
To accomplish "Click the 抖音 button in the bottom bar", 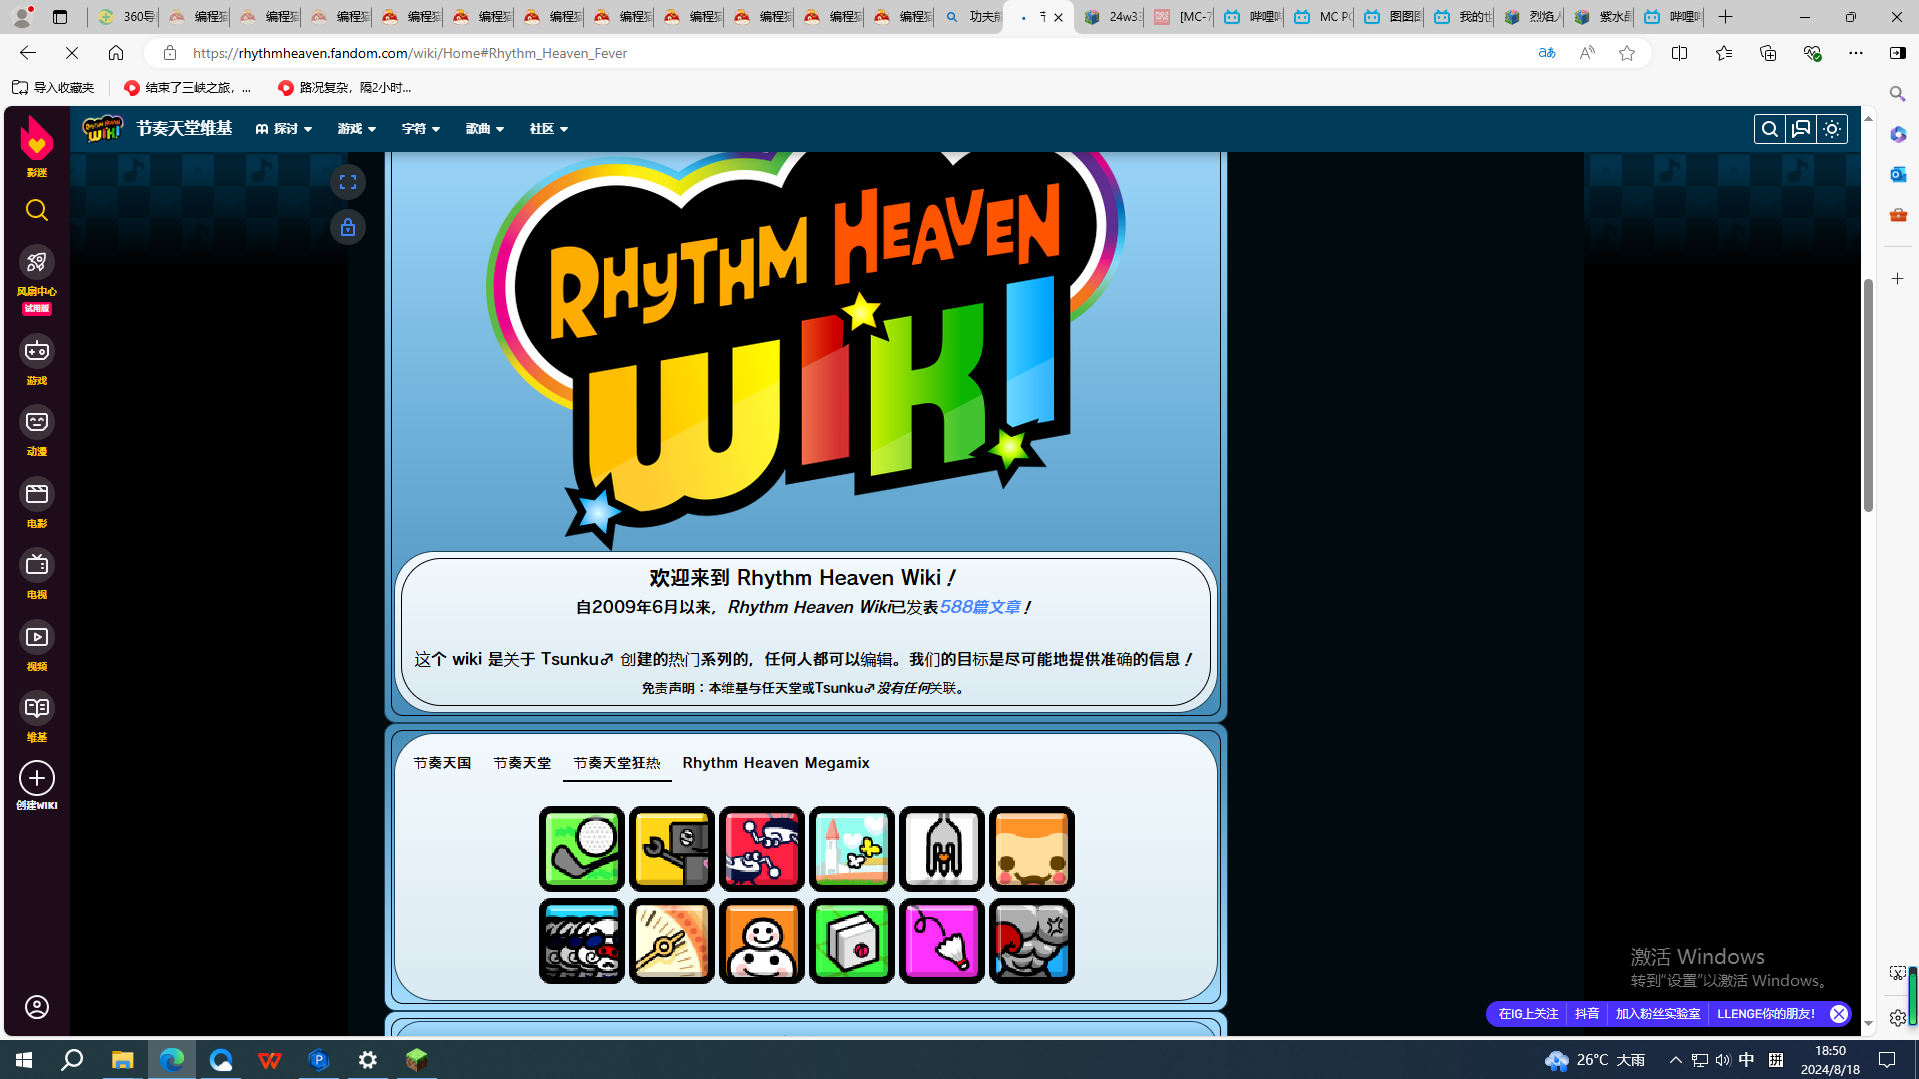I will [x=1587, y=1014].
